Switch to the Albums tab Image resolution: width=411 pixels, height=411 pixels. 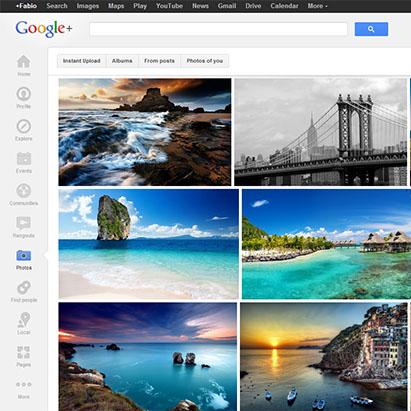[x=122, y=61]
